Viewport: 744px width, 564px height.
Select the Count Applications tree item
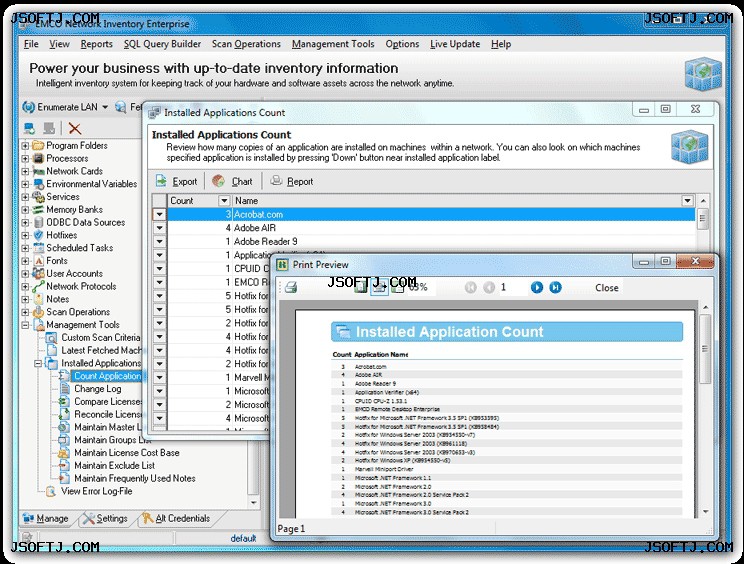[108, 376]
